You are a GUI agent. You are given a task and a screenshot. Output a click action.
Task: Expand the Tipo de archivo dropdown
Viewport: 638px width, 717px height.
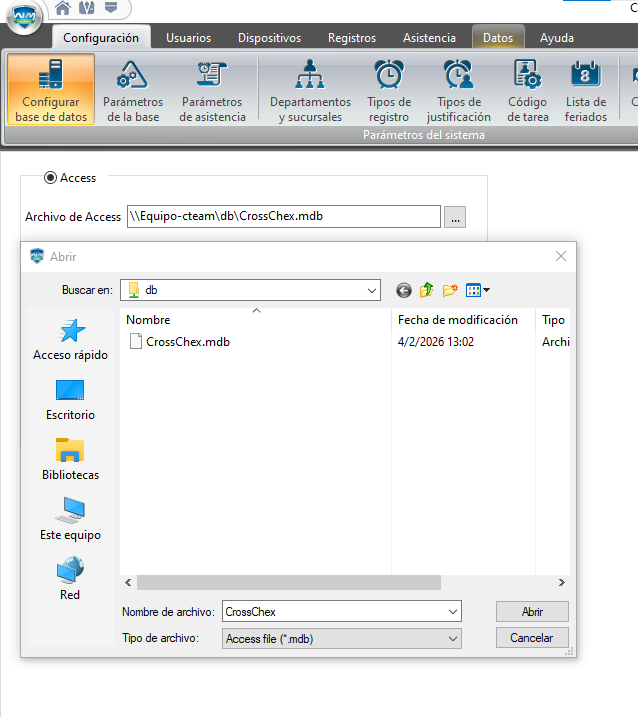[453, 639]
